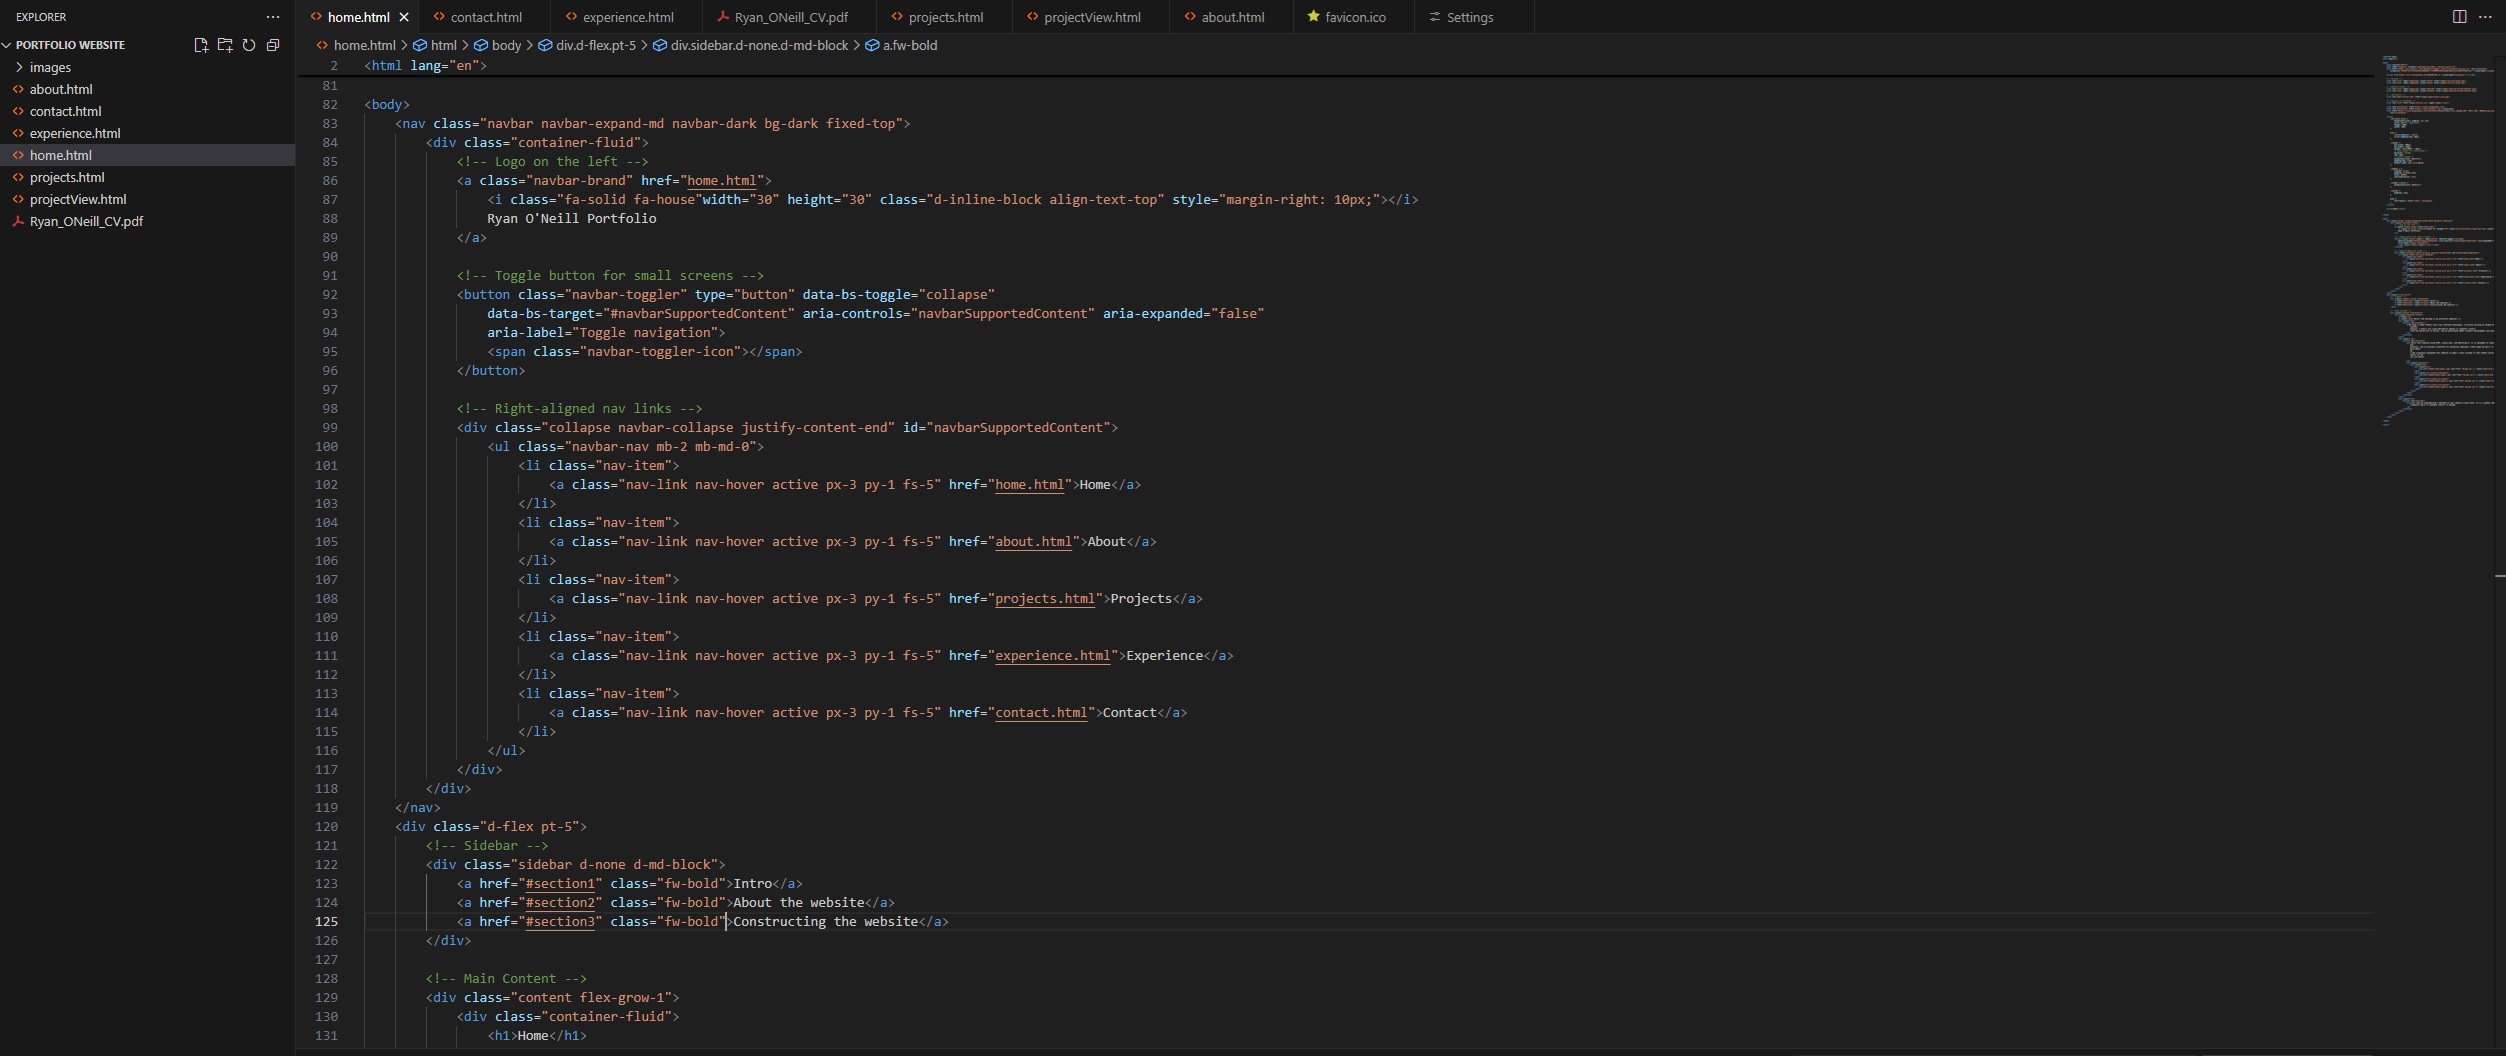Click the New Folder icon in Explorer

click(225, 45)
